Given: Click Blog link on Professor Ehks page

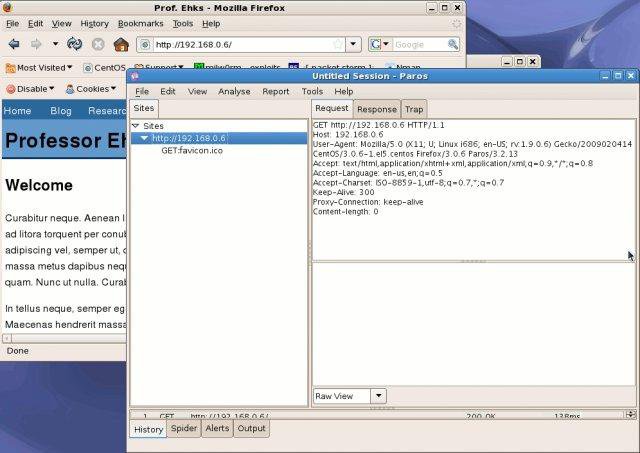Looking at the screenshot, I should (61, 111).
